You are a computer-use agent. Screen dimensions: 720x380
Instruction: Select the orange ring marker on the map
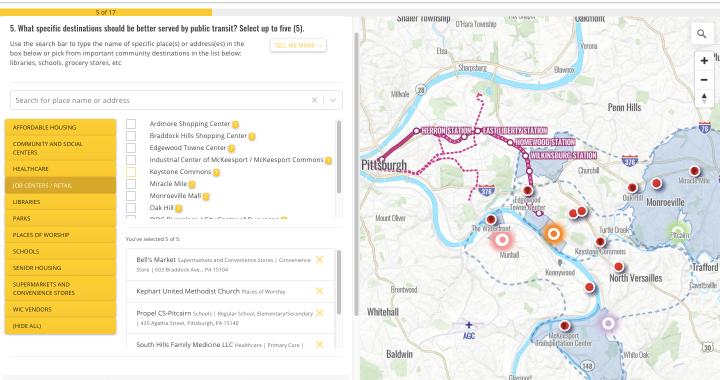coord(553,234)
